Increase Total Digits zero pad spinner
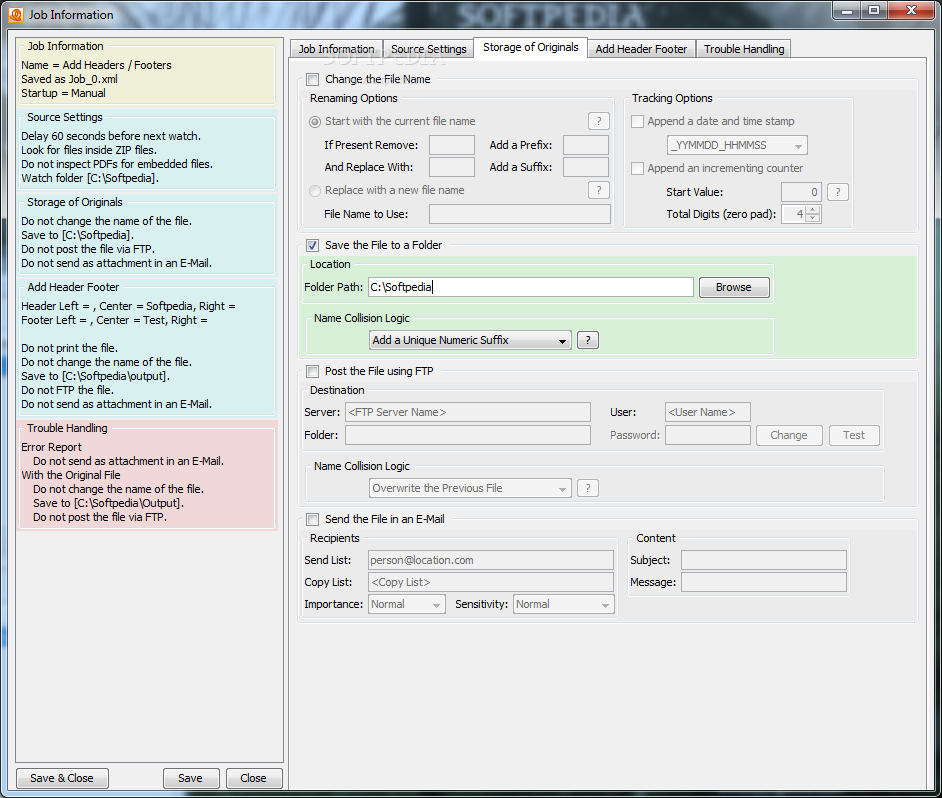This screenshot has height=798, width=942. coord(812,209)
